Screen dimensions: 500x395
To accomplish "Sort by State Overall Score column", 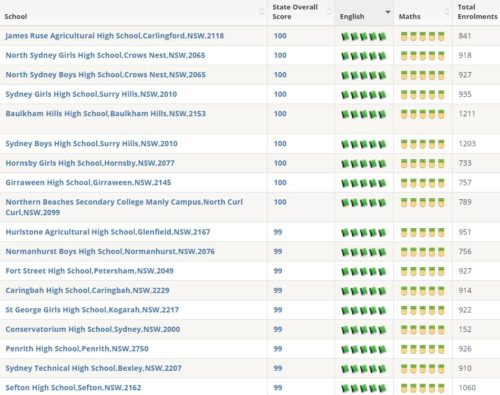I will tap(301, 13).
